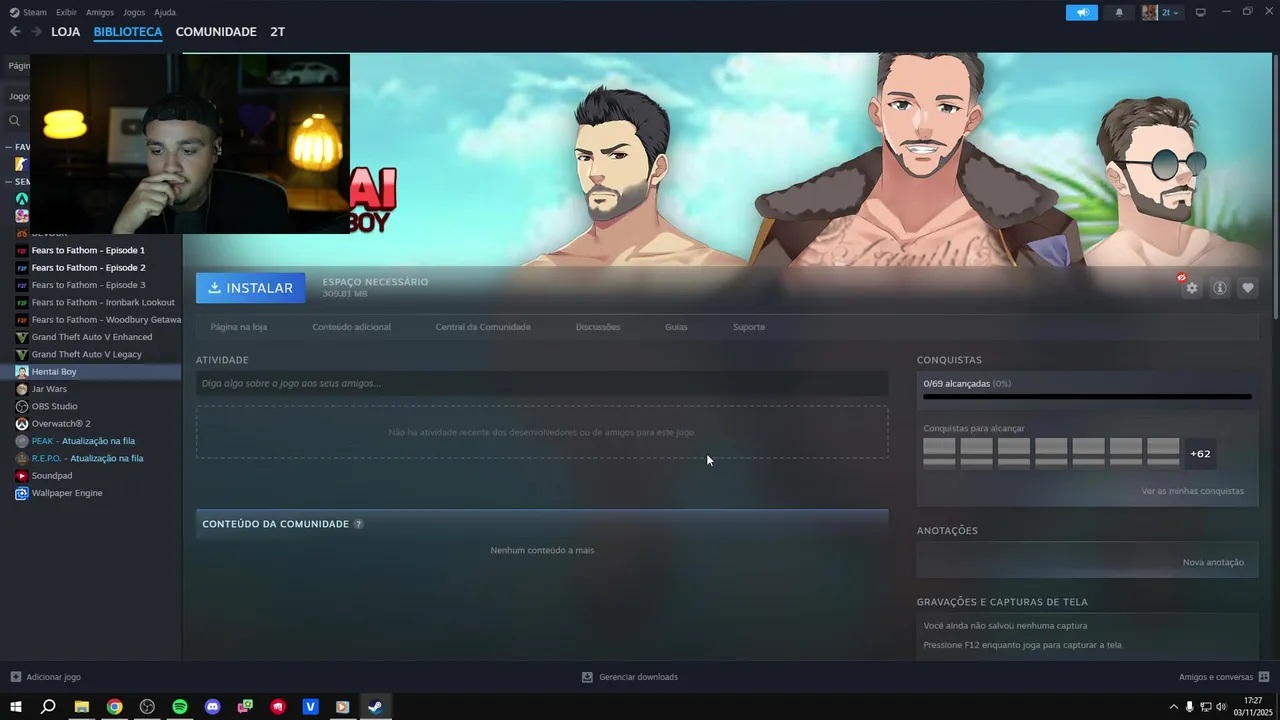This screenshot has height=720, width=1280.
Task: Open OBS Studio from taskbar
Action: [147, 707]
